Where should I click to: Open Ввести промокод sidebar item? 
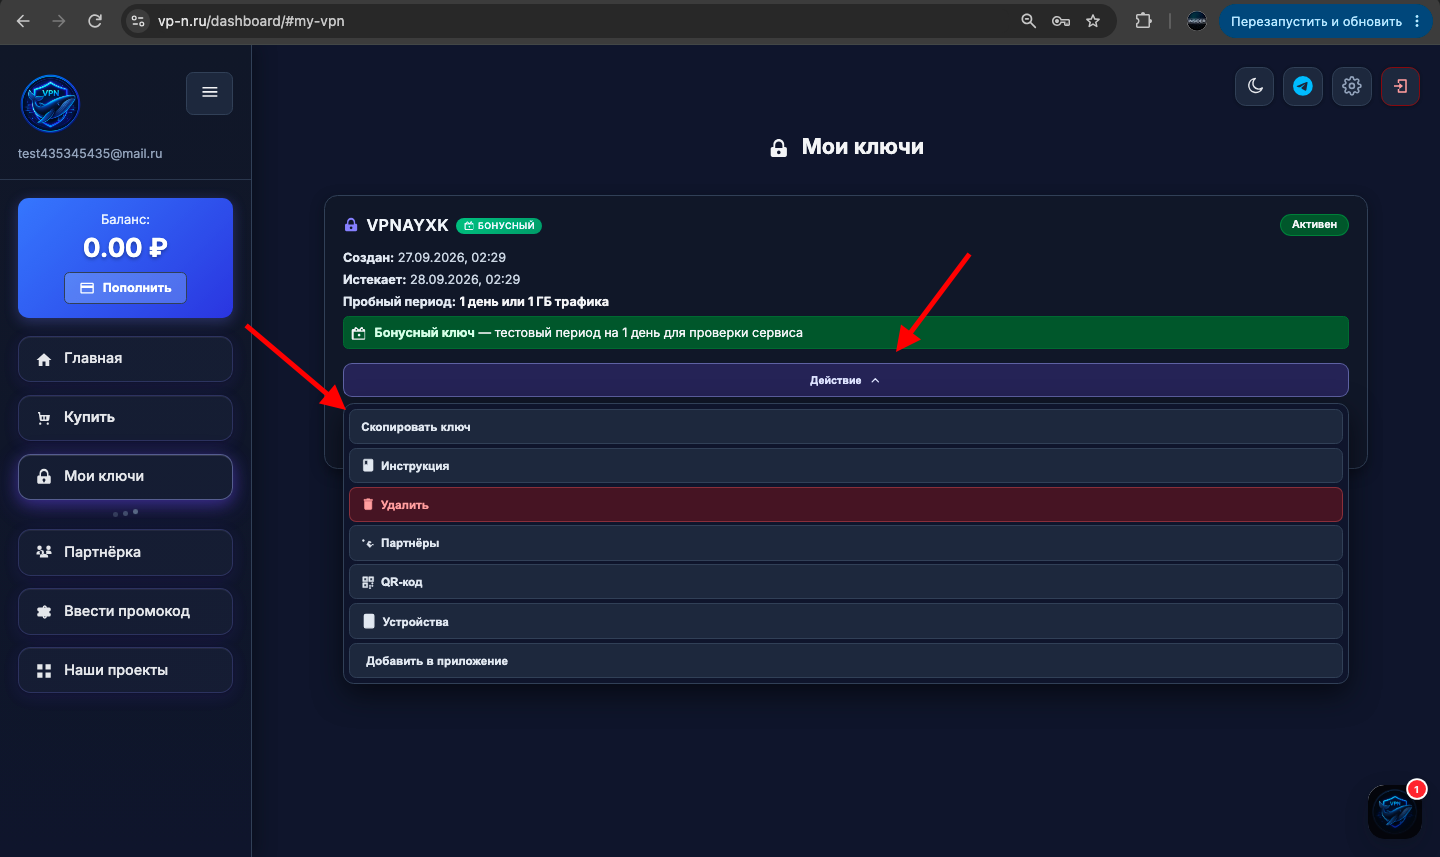[125, 611]
